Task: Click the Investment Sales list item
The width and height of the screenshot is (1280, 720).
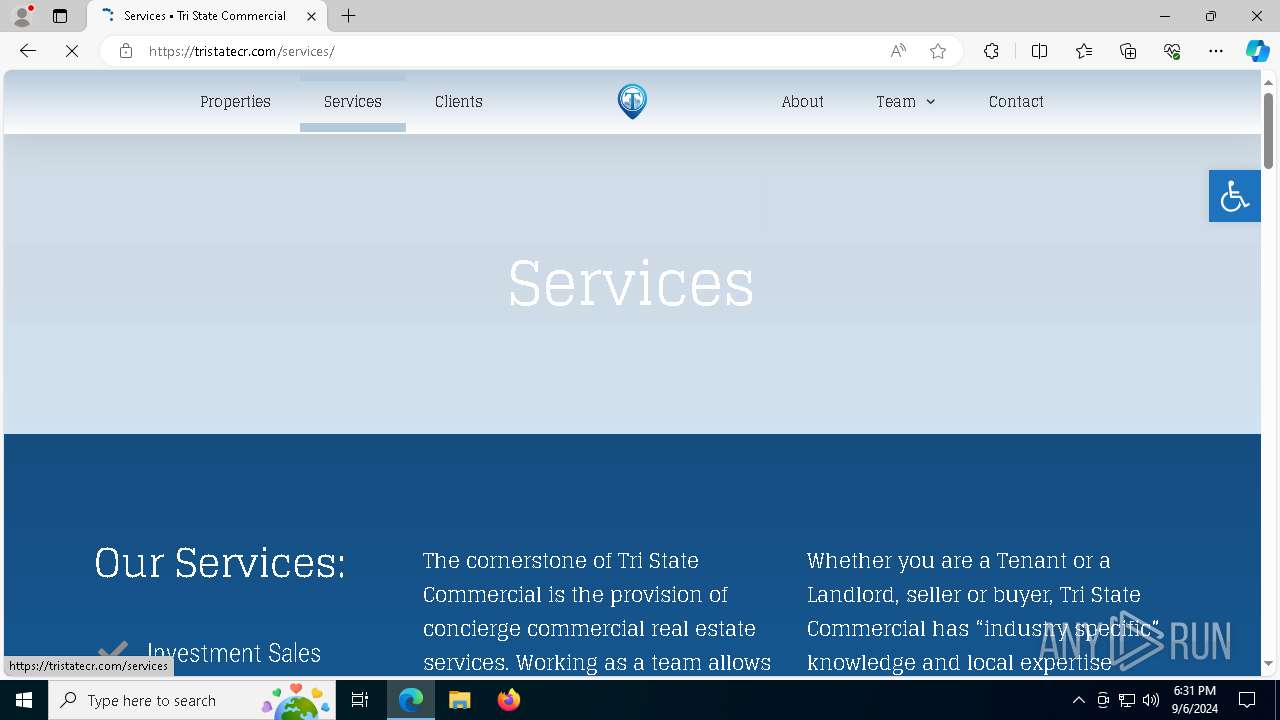Action: (x=233, y=653)
